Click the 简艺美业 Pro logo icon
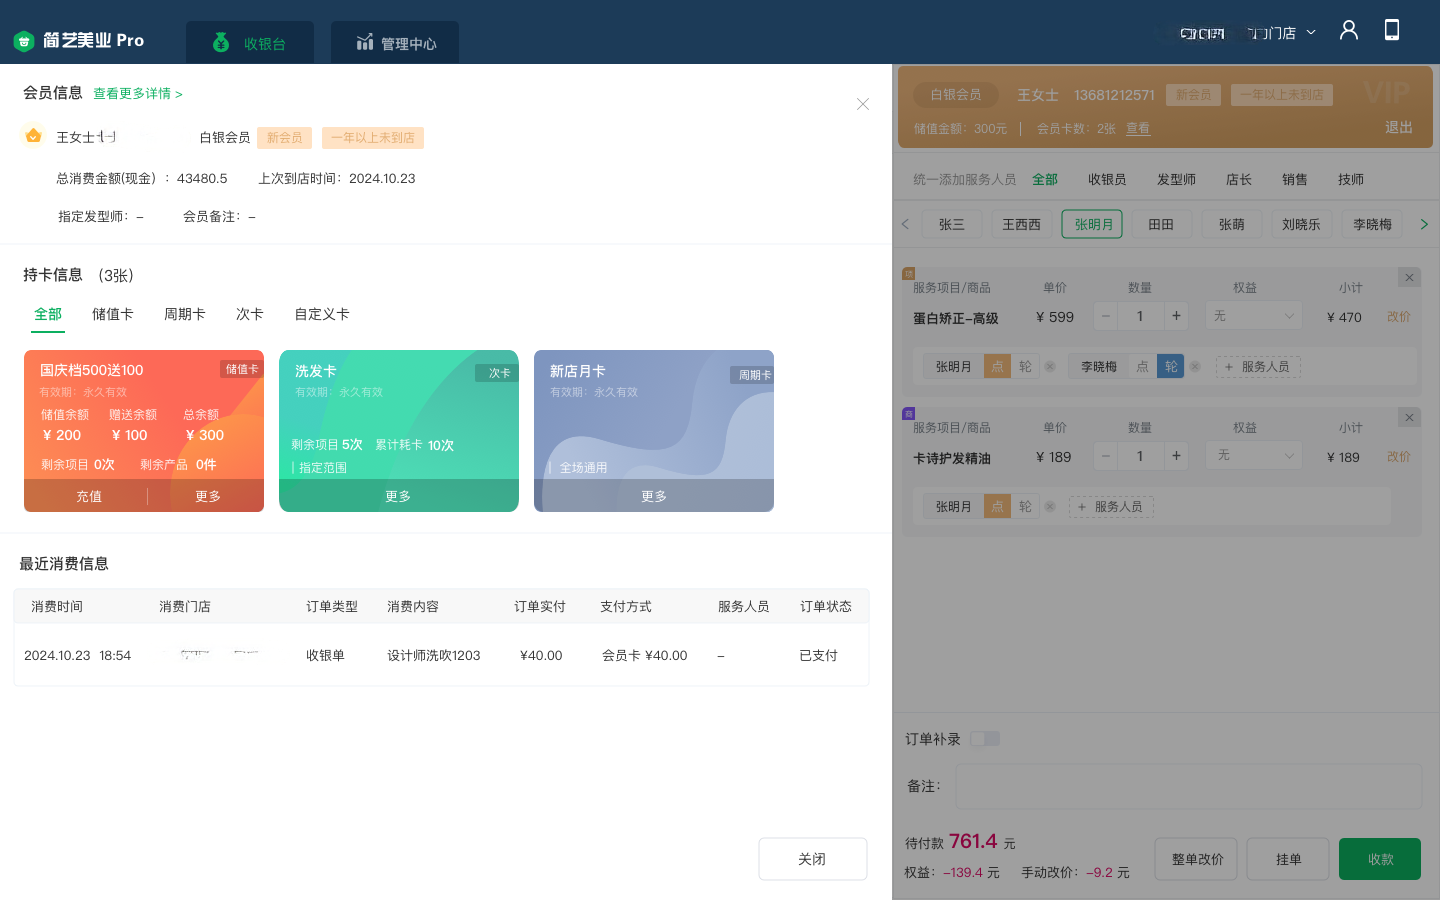Screen dimensions: 1440x900 [22, 40]
